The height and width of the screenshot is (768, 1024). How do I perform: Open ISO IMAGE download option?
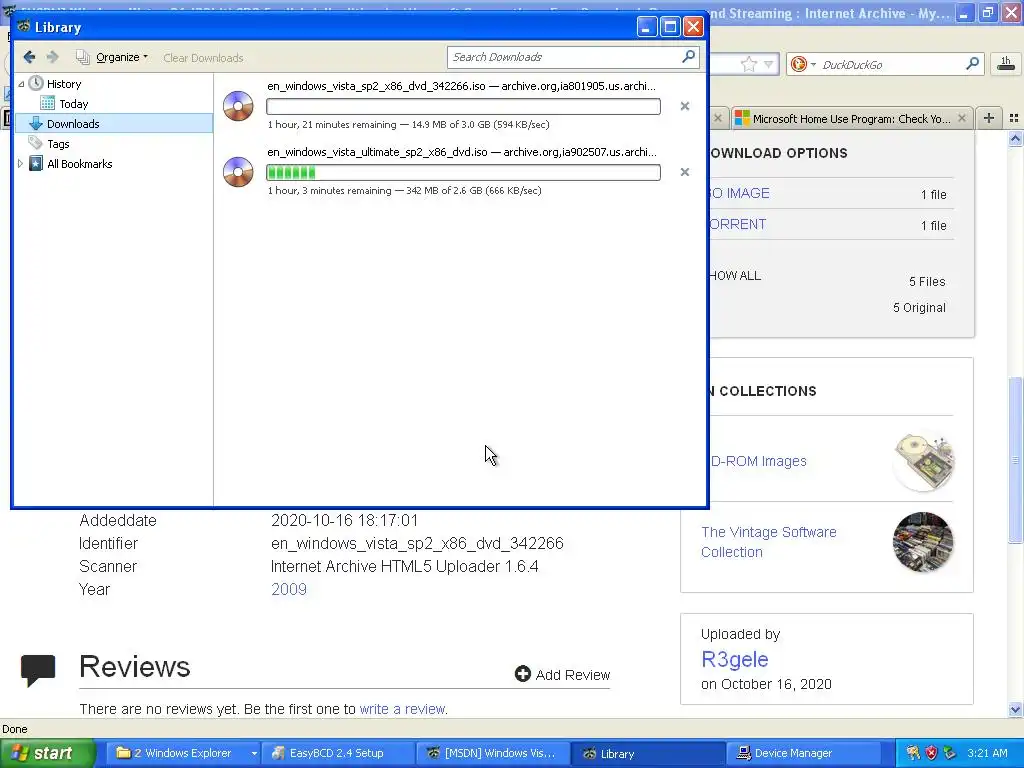740,193
